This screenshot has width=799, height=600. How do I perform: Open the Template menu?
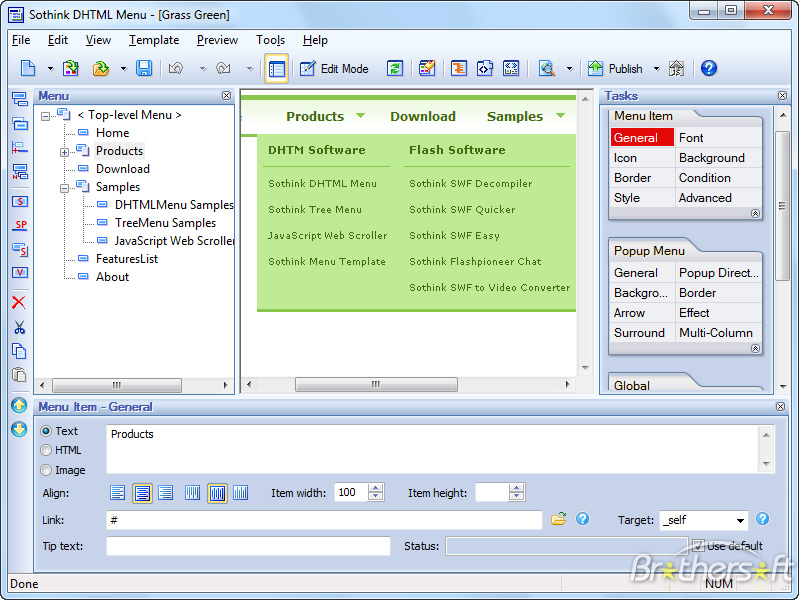(x=154, y=40)
